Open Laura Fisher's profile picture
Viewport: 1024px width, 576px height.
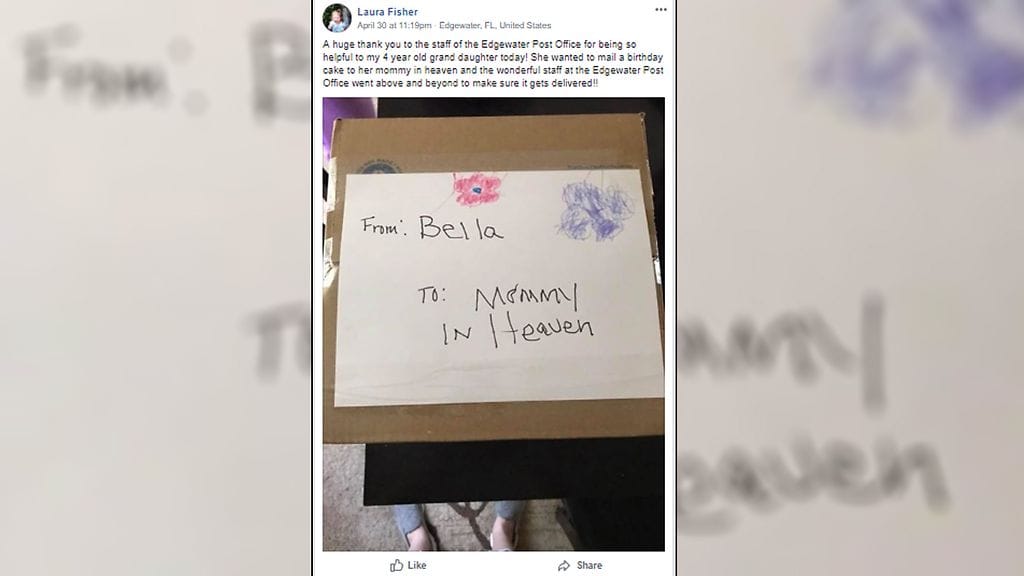(337, 18)
